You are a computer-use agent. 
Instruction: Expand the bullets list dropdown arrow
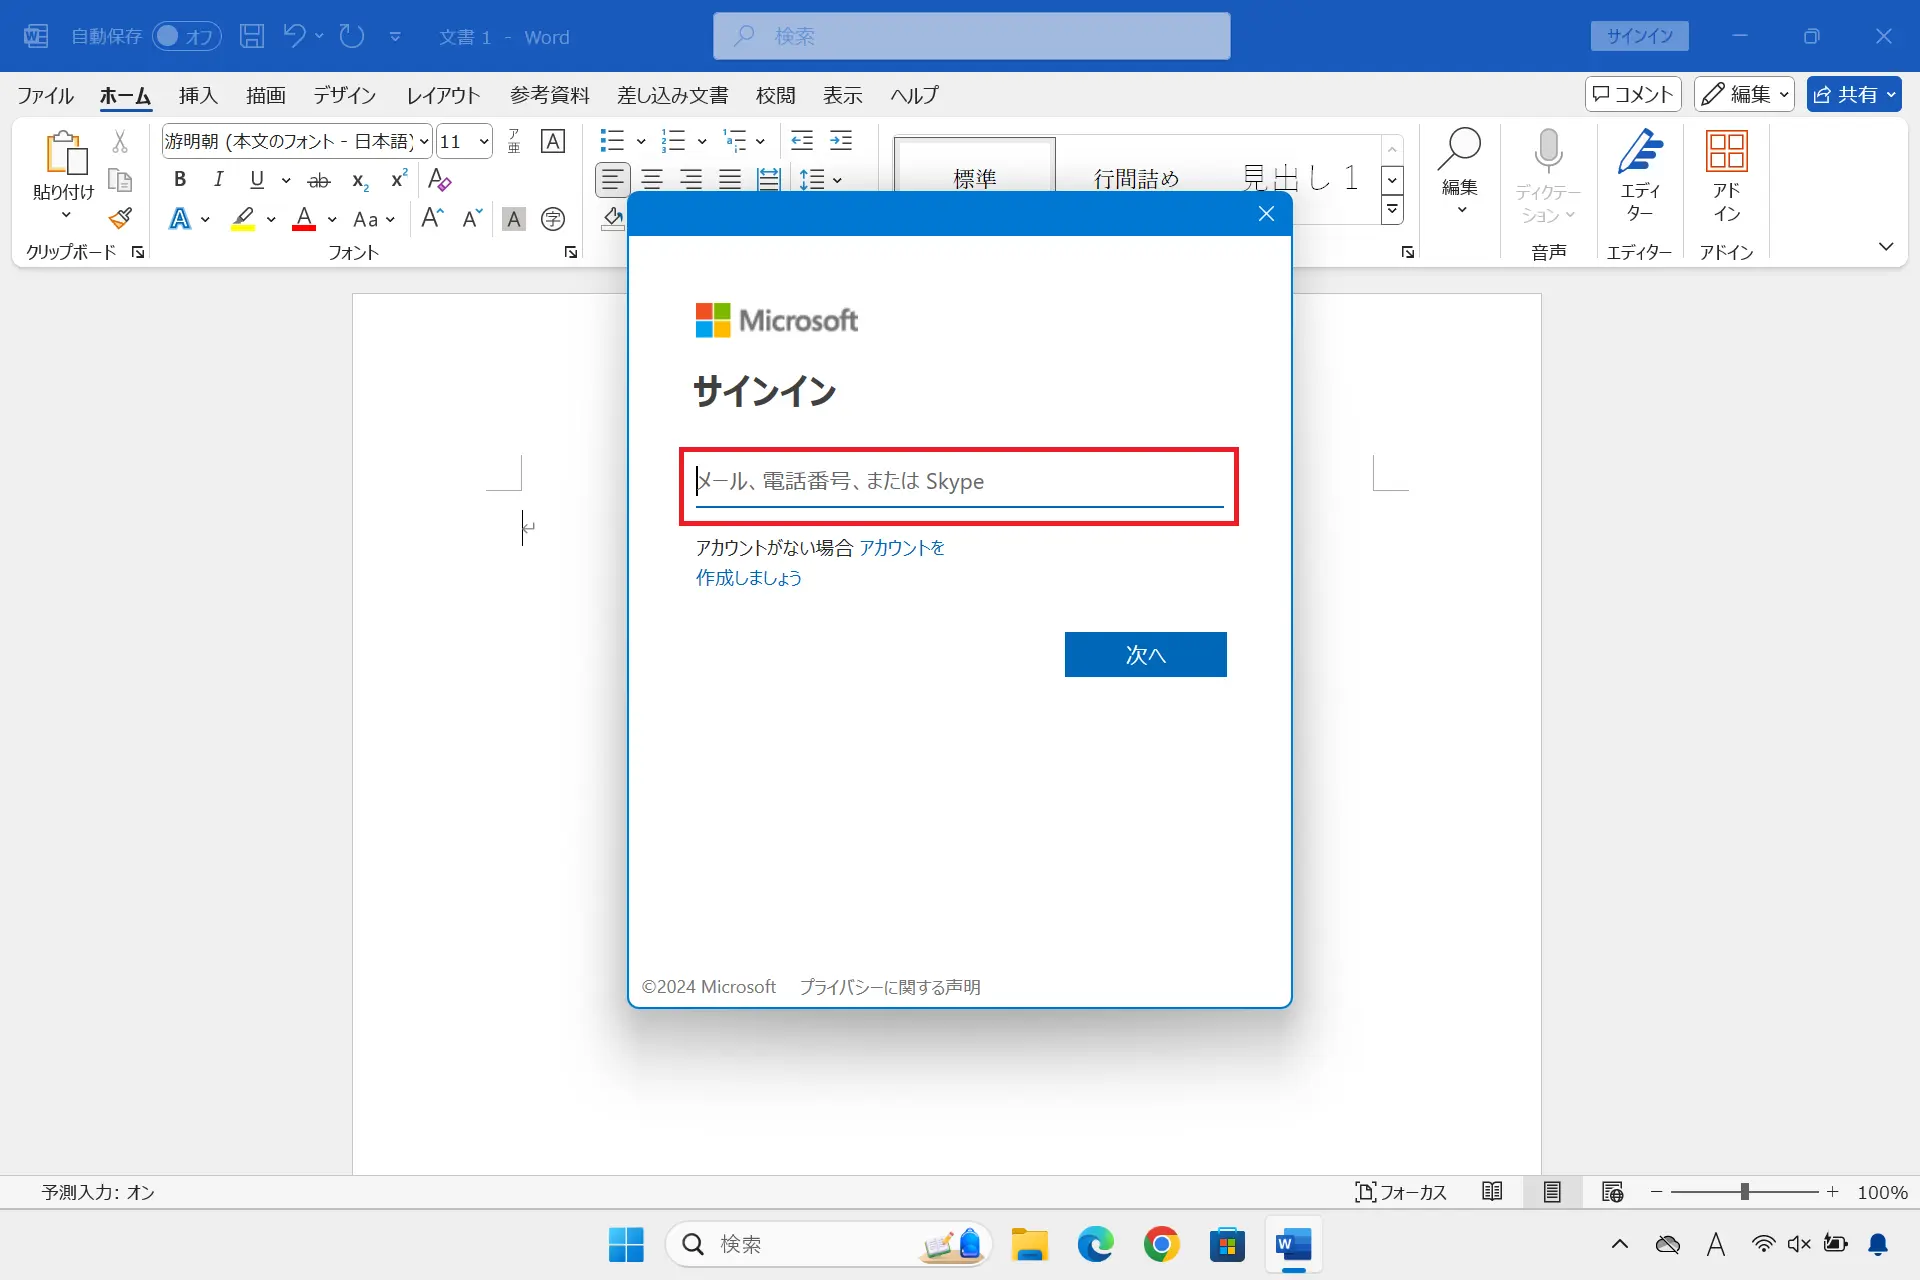[x=641, y=141]
